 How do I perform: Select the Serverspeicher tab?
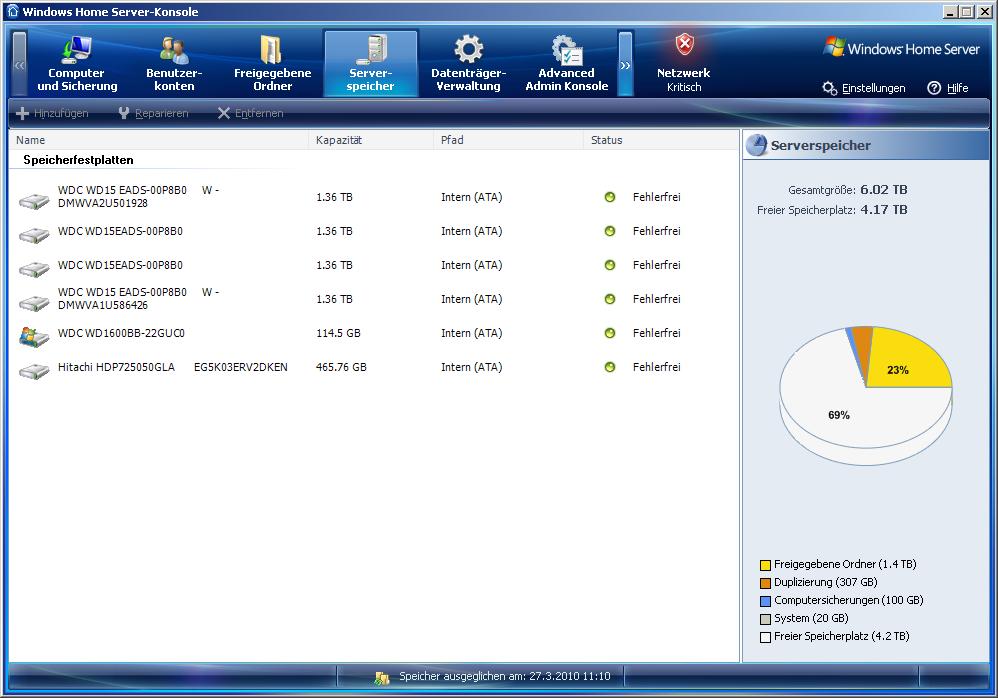coord(370,64)
